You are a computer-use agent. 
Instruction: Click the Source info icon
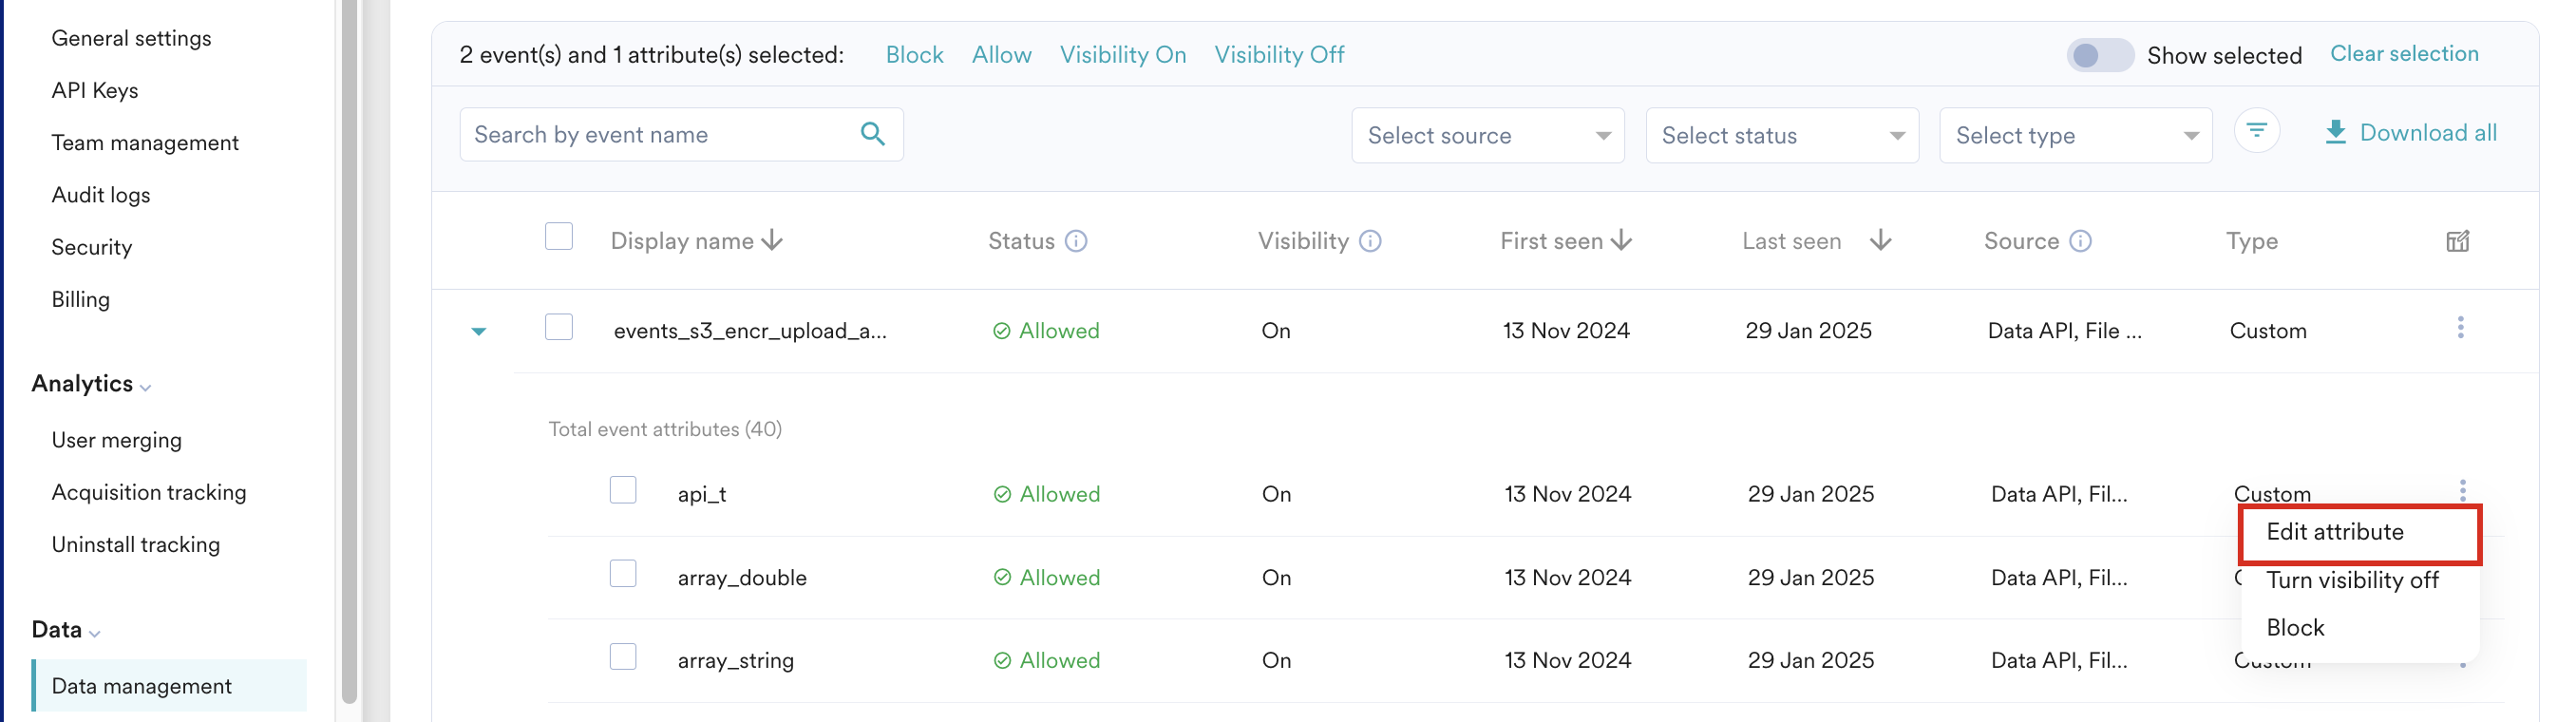2080,241
